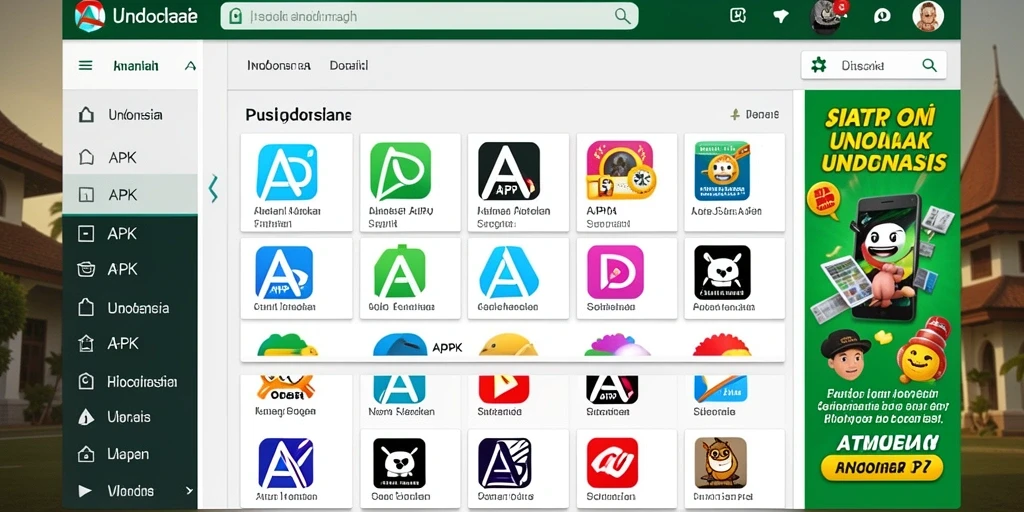Click yellow emoji with red hat in ad

click(x=923, y=350)
